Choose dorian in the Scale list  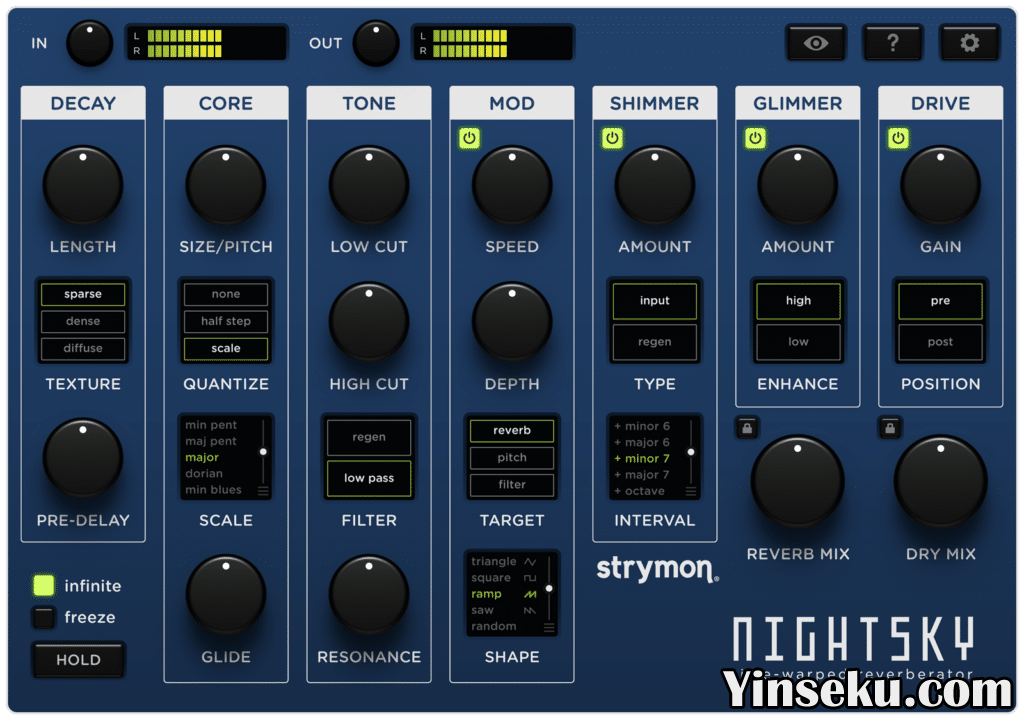click(204, 474)
